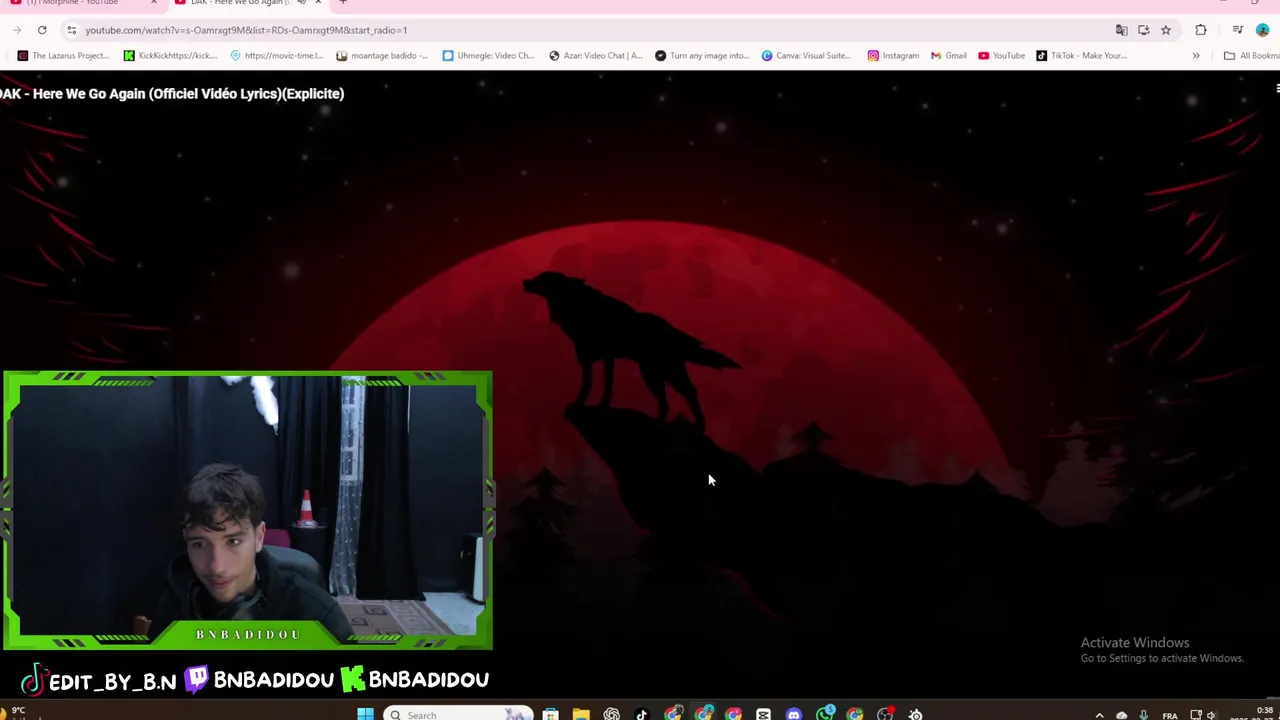Open the All Bookmarks folder

point(1252,55)
